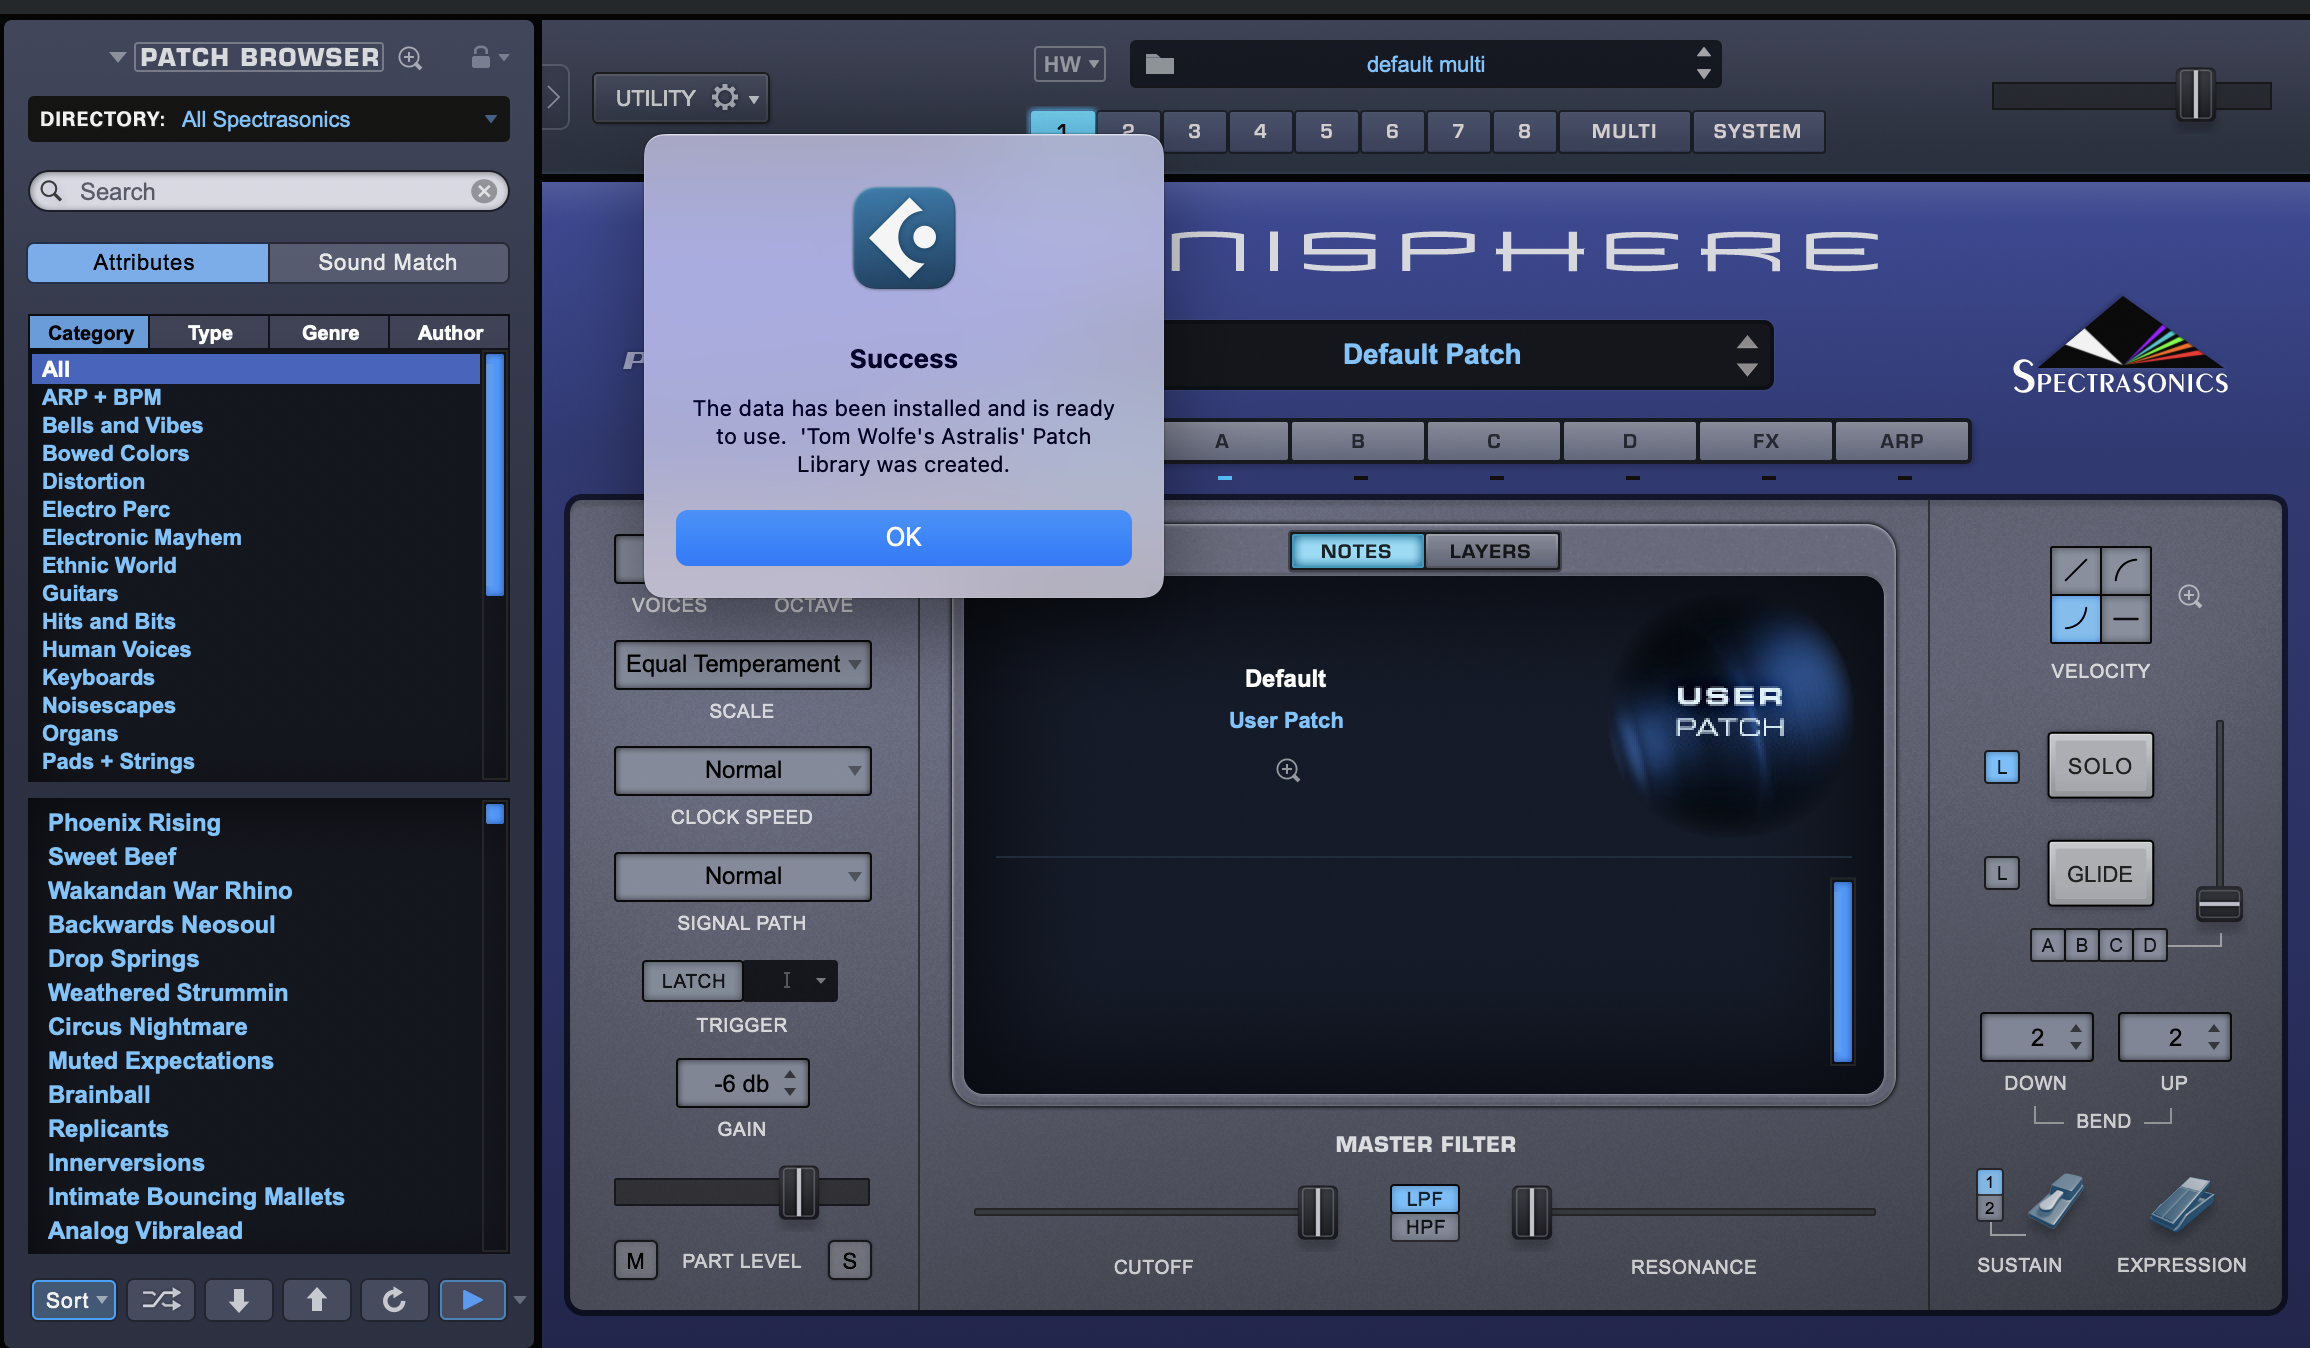Image resolution: width=2310 pixels, height=1348 pixels.
Task: Switch to the Author attribute column
Action: (450, 333)
